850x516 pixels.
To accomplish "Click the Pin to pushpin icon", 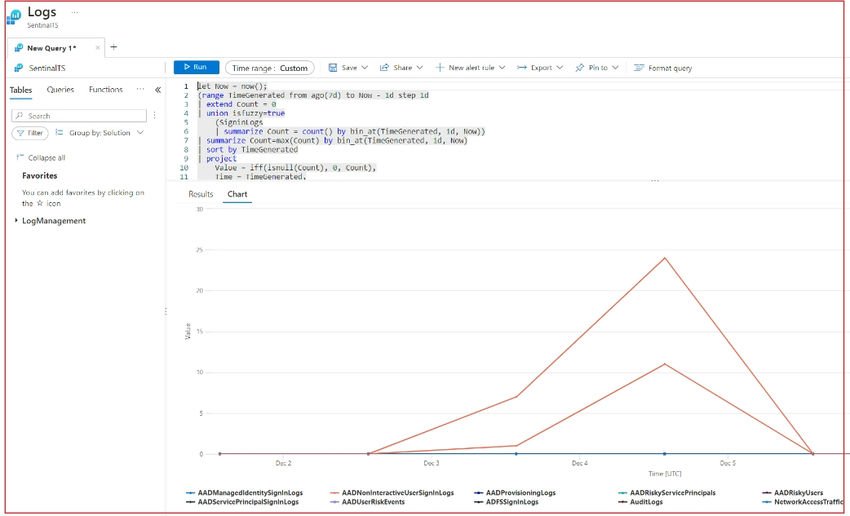I will (x=580, y=68).
